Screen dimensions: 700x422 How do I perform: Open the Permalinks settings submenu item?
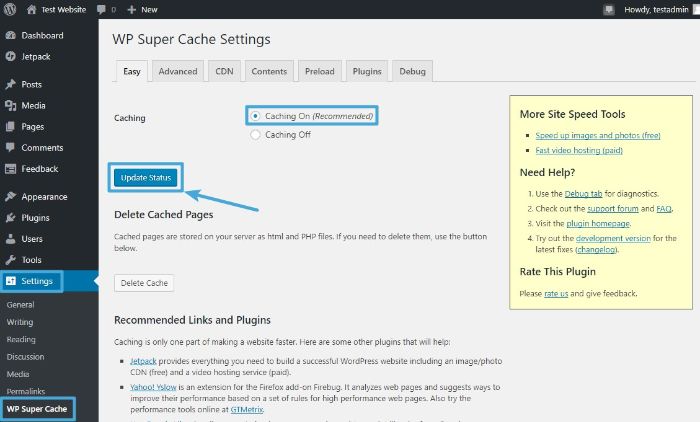coord(25,392)
